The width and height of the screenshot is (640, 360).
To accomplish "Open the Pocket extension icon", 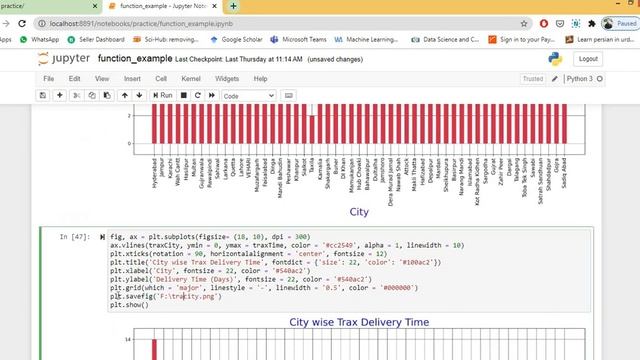I will pyautogui.click(x=560, y=24).
